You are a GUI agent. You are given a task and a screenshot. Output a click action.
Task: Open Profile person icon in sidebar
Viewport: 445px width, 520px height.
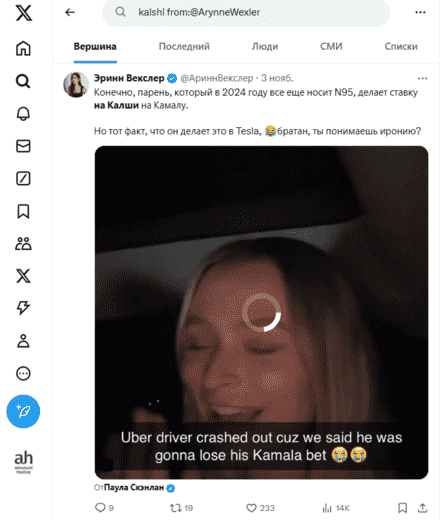tap(23, 341)
